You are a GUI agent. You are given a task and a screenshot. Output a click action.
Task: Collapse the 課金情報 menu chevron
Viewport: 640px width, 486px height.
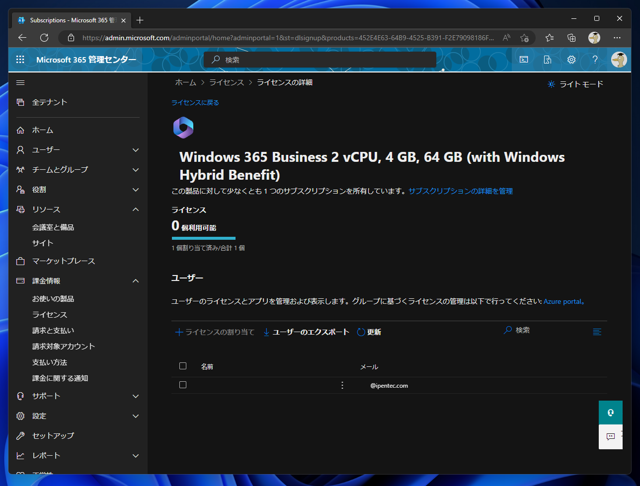[136, 281]
